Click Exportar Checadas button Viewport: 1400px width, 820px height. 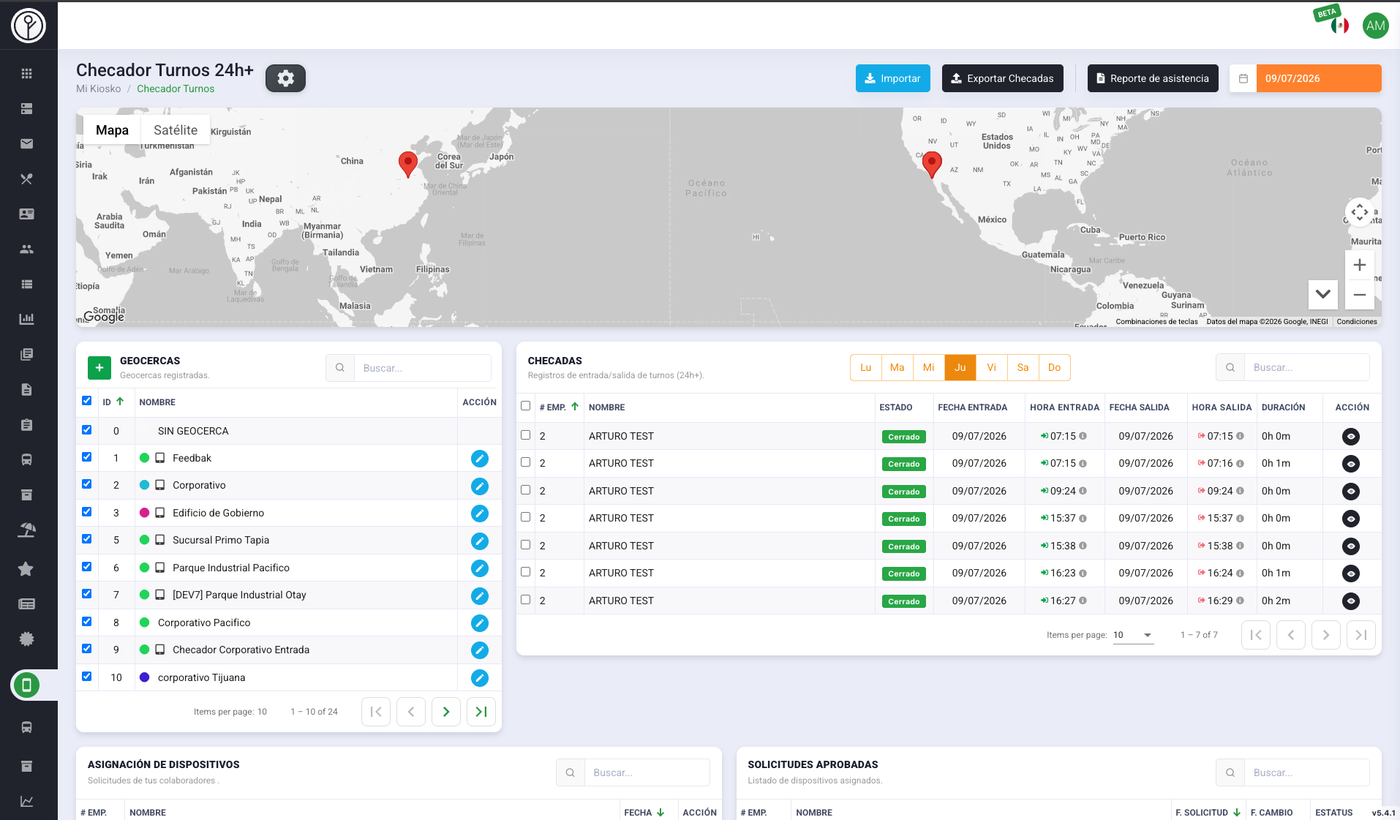[x=1002, y=78]
